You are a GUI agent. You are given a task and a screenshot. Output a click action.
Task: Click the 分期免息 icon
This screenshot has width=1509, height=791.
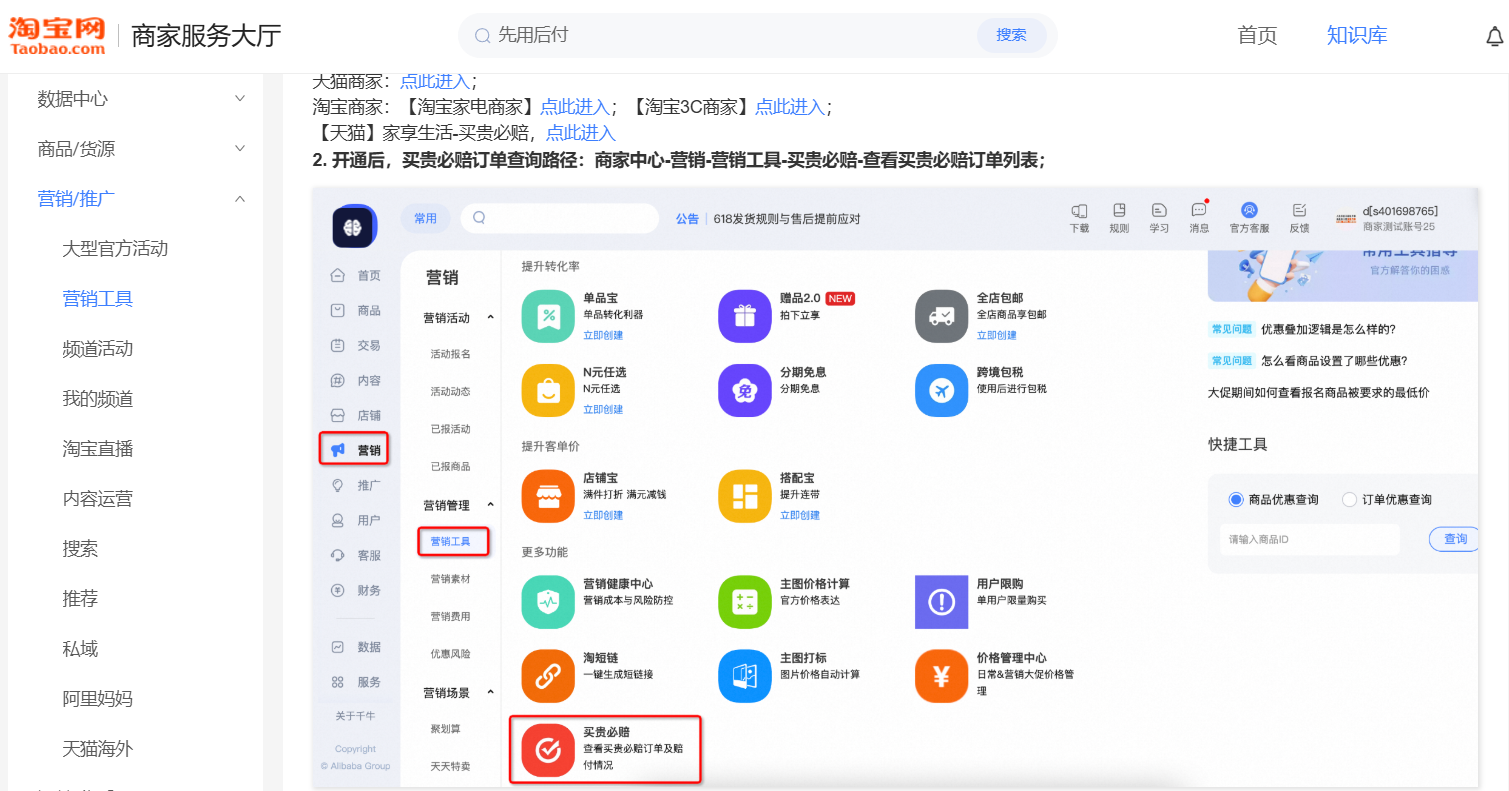[744, 390]
